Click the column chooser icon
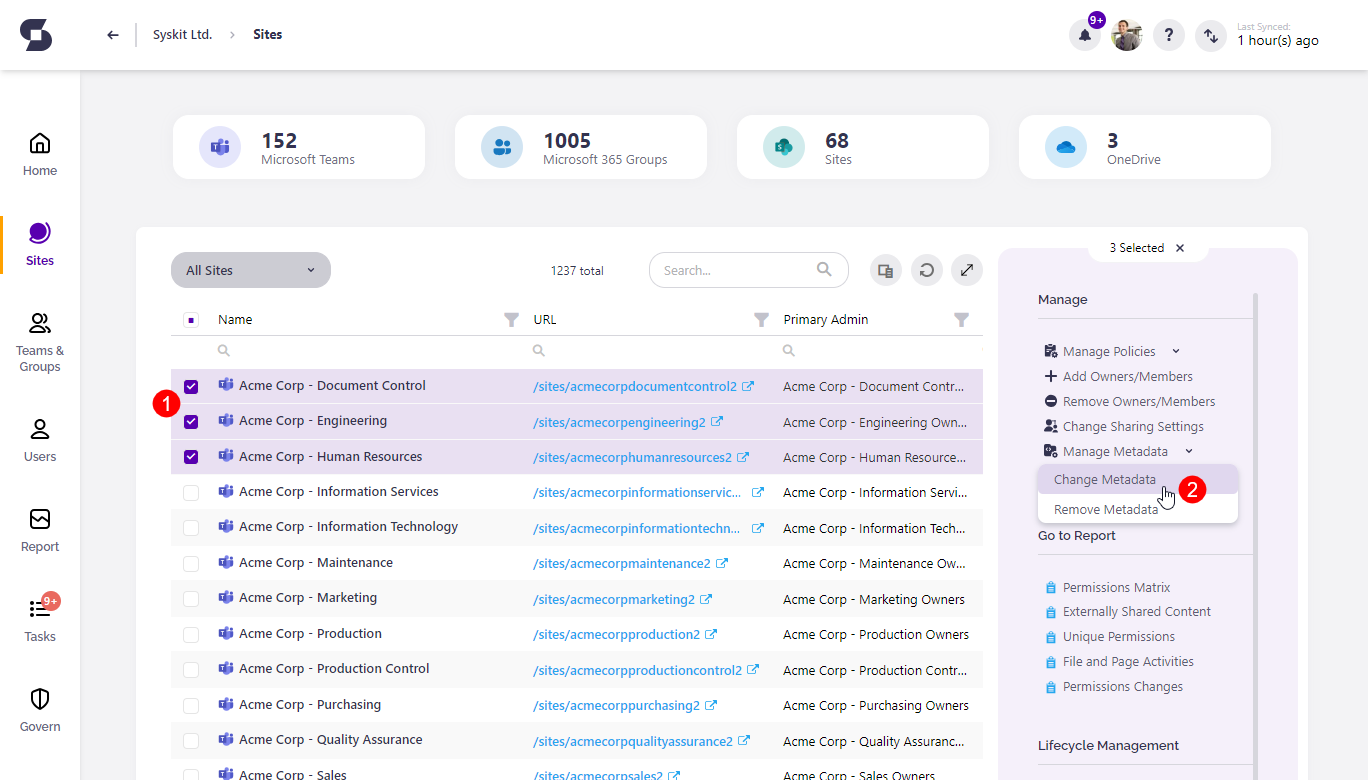1368x780 pixels. point(885,270)
